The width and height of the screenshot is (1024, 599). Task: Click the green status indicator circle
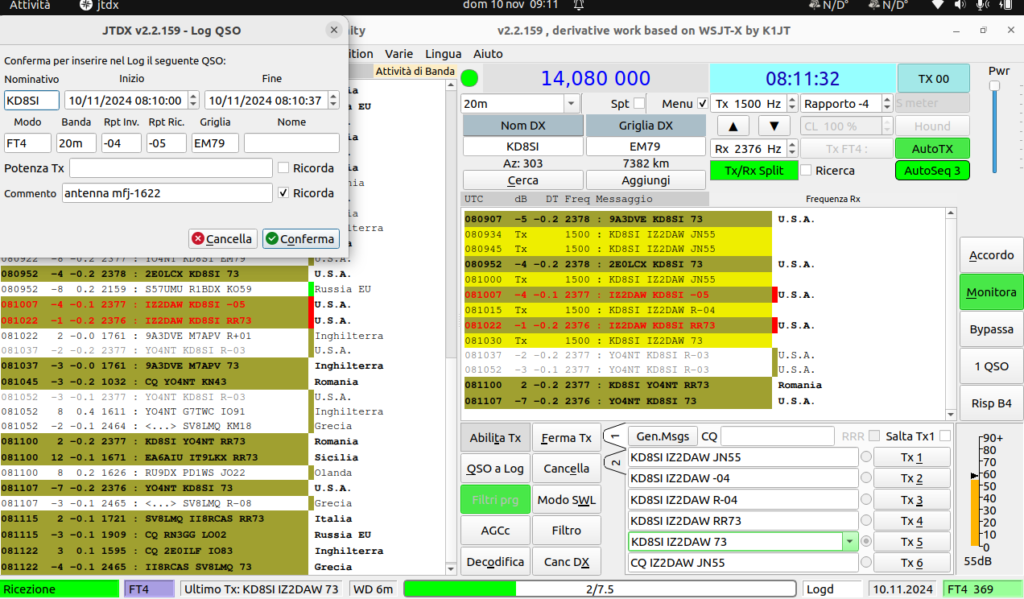pos(470,78)
